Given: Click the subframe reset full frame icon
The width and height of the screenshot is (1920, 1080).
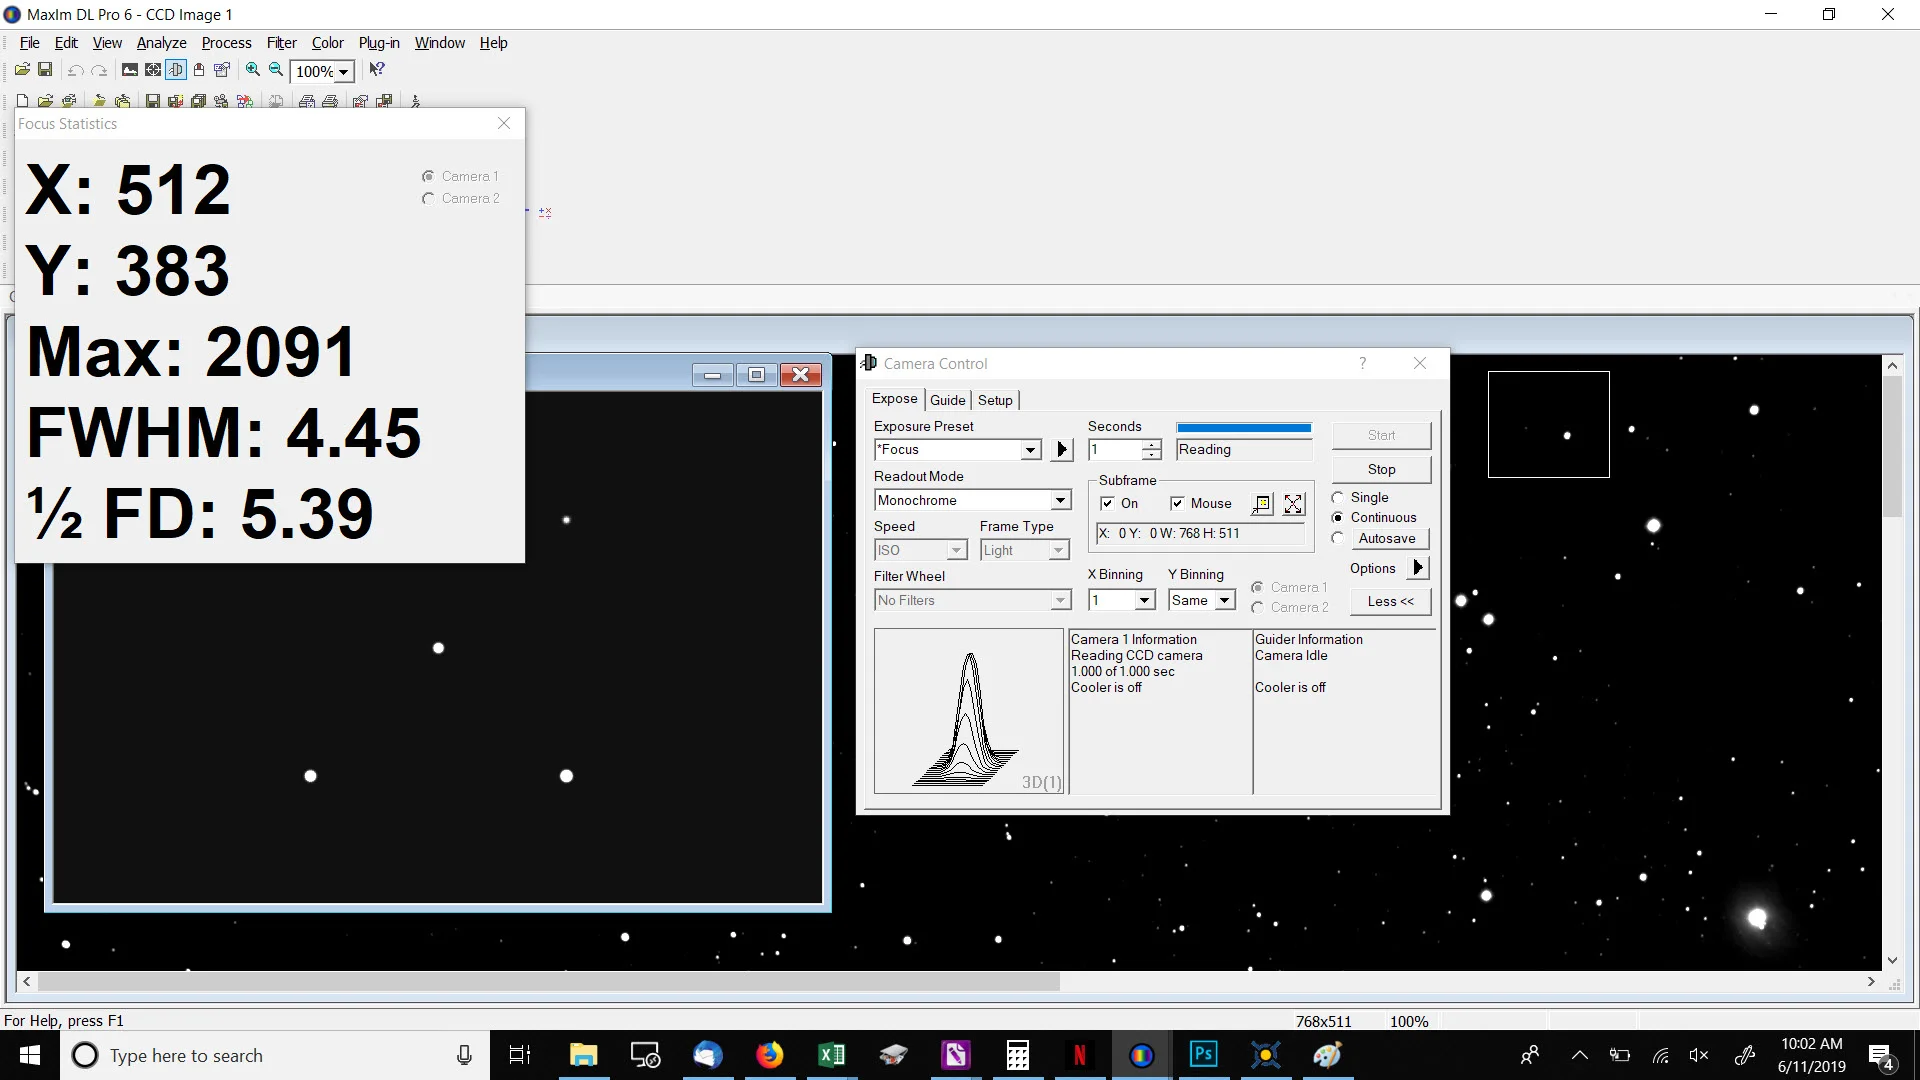Looking at the screenshot, I should pyautogui.click(x=1293, y=504).
